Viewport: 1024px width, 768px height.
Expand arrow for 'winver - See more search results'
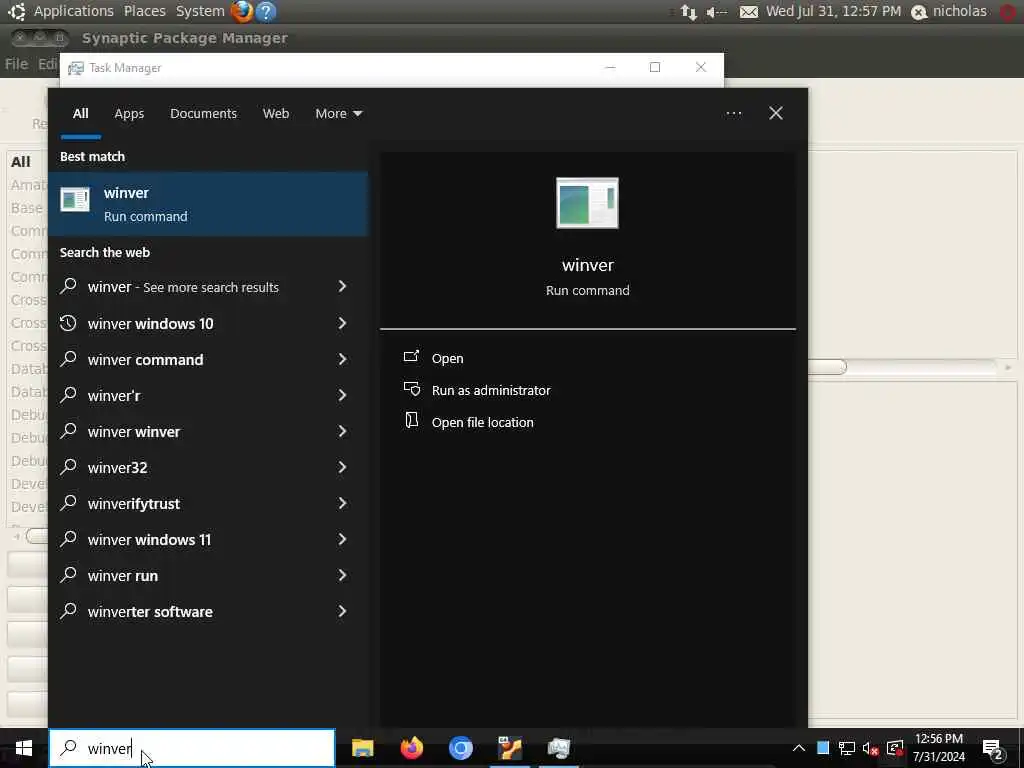[x=342, y=287]
